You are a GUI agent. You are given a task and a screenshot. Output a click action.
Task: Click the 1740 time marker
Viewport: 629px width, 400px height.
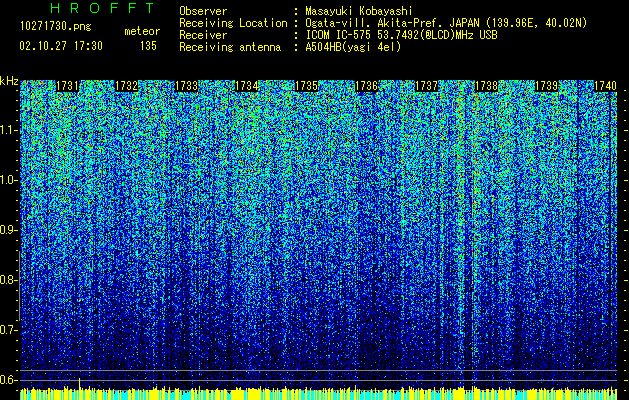click(605, 86)
